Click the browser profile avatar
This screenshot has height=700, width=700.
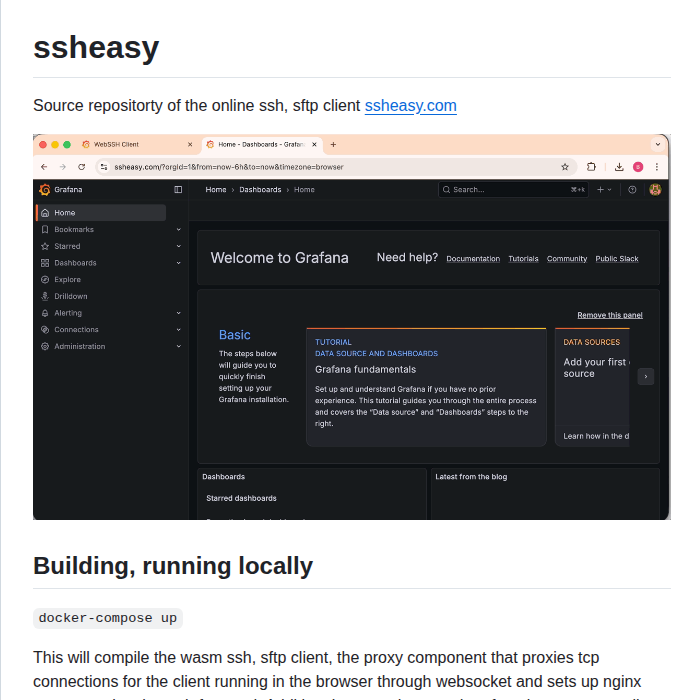point(638,167)
